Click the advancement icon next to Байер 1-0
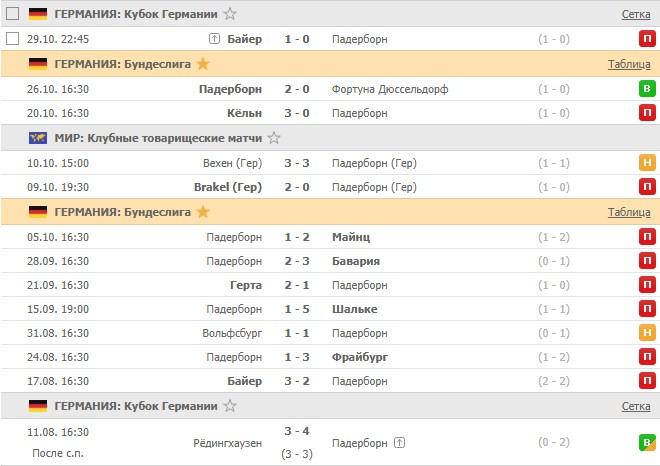This screenshot has height=466, width=660. click(214, 39)
